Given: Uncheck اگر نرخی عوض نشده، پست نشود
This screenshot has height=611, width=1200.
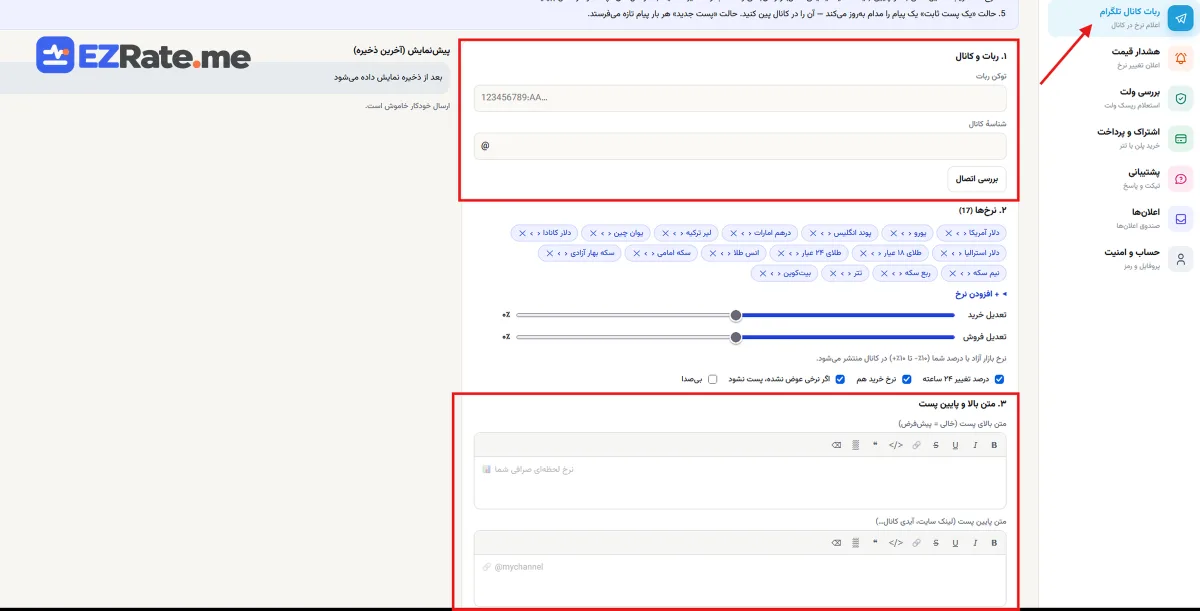Looking at the screenshot, I should (840, 379).
